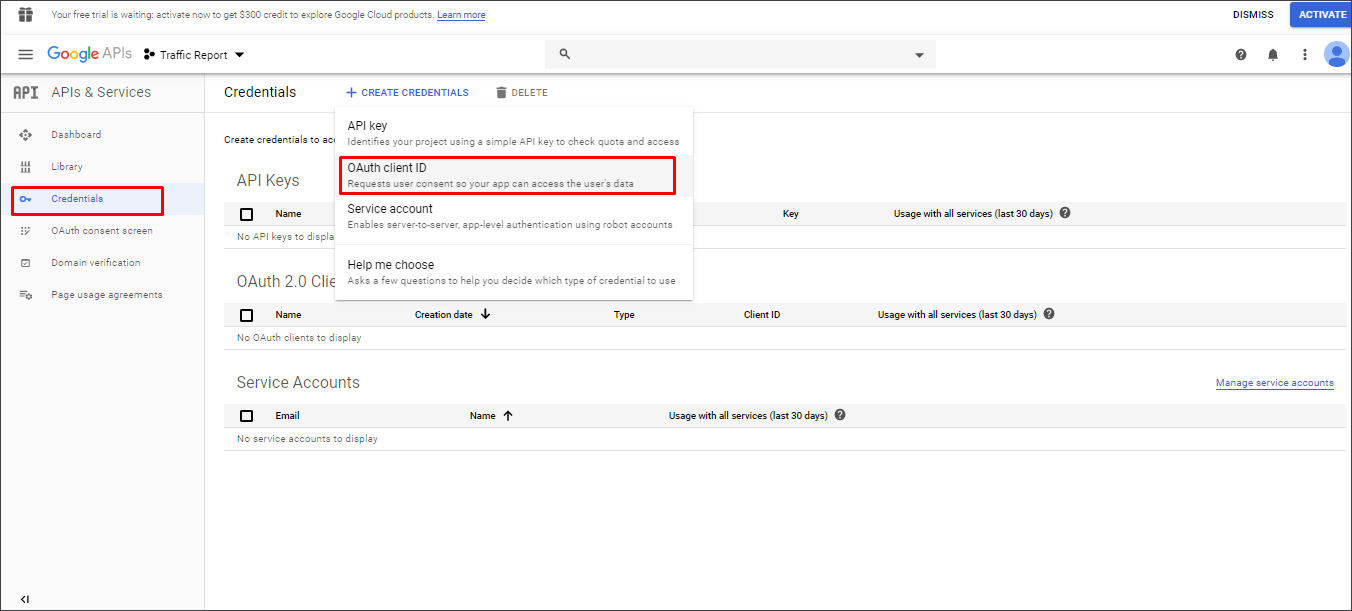This screenshot has height=611, width=1352.
Task: Select Service account option
Action: (x=513, y=216)
